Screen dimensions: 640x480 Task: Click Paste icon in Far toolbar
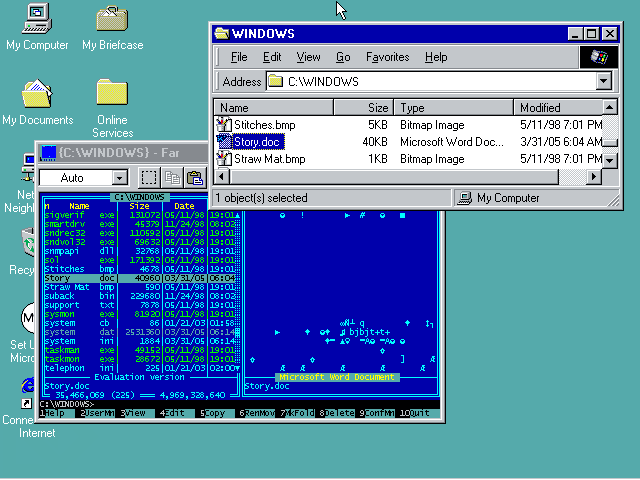(x=195, y=178)
